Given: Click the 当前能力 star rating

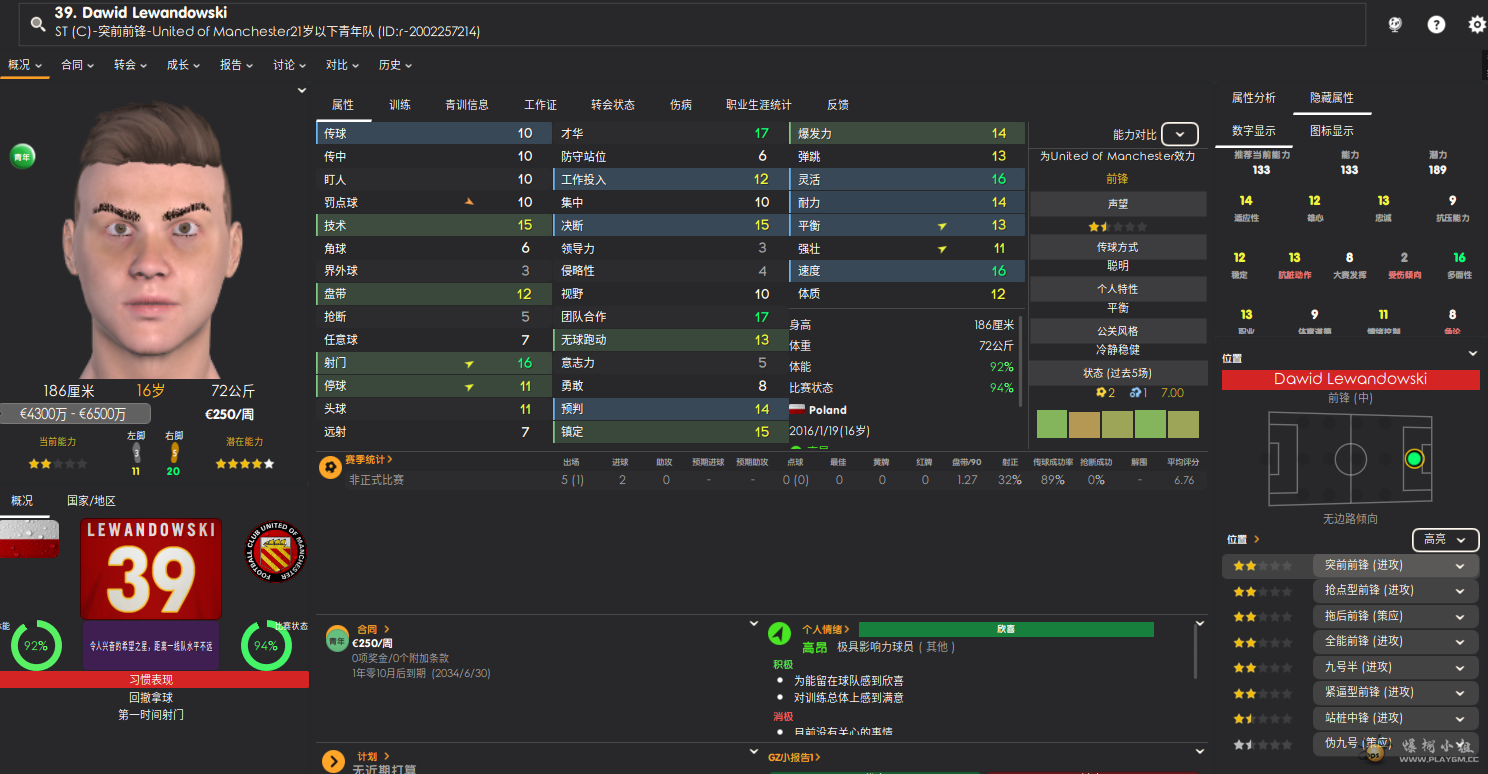Looking at the screenshot, I should click(57, 464).
